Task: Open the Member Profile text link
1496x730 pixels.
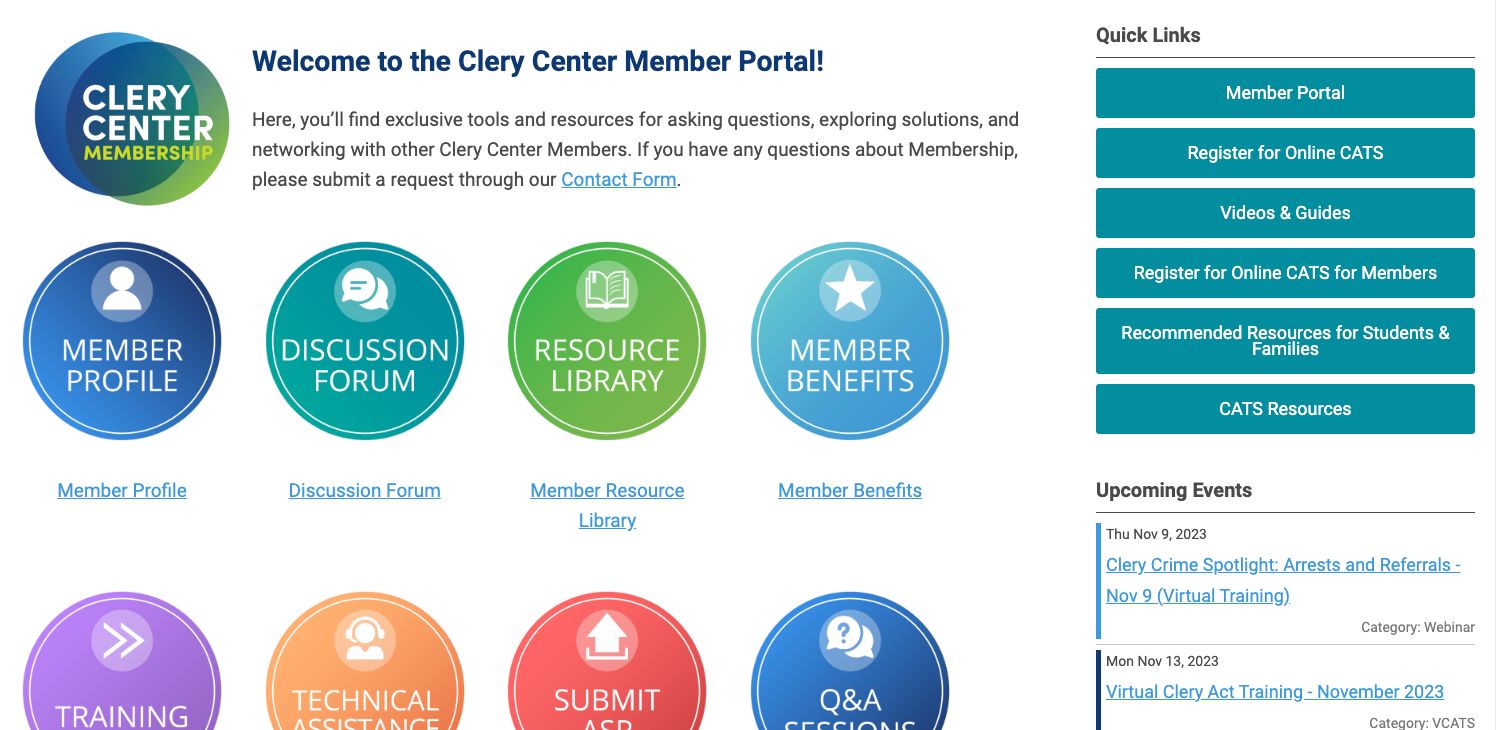Action: (122, 490)
